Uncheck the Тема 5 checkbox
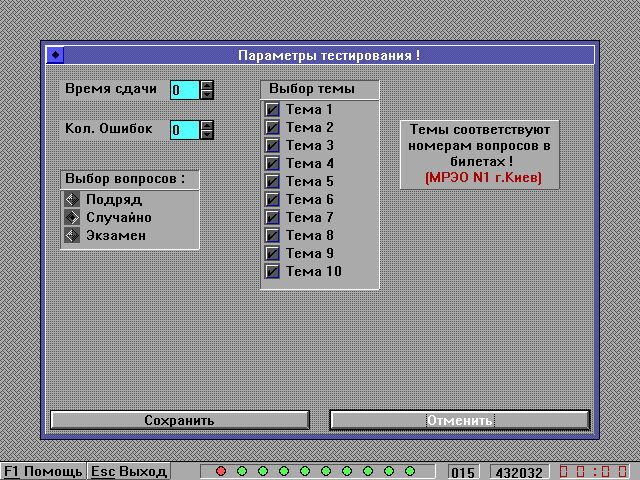640x480 pixels. pos(272,181)
